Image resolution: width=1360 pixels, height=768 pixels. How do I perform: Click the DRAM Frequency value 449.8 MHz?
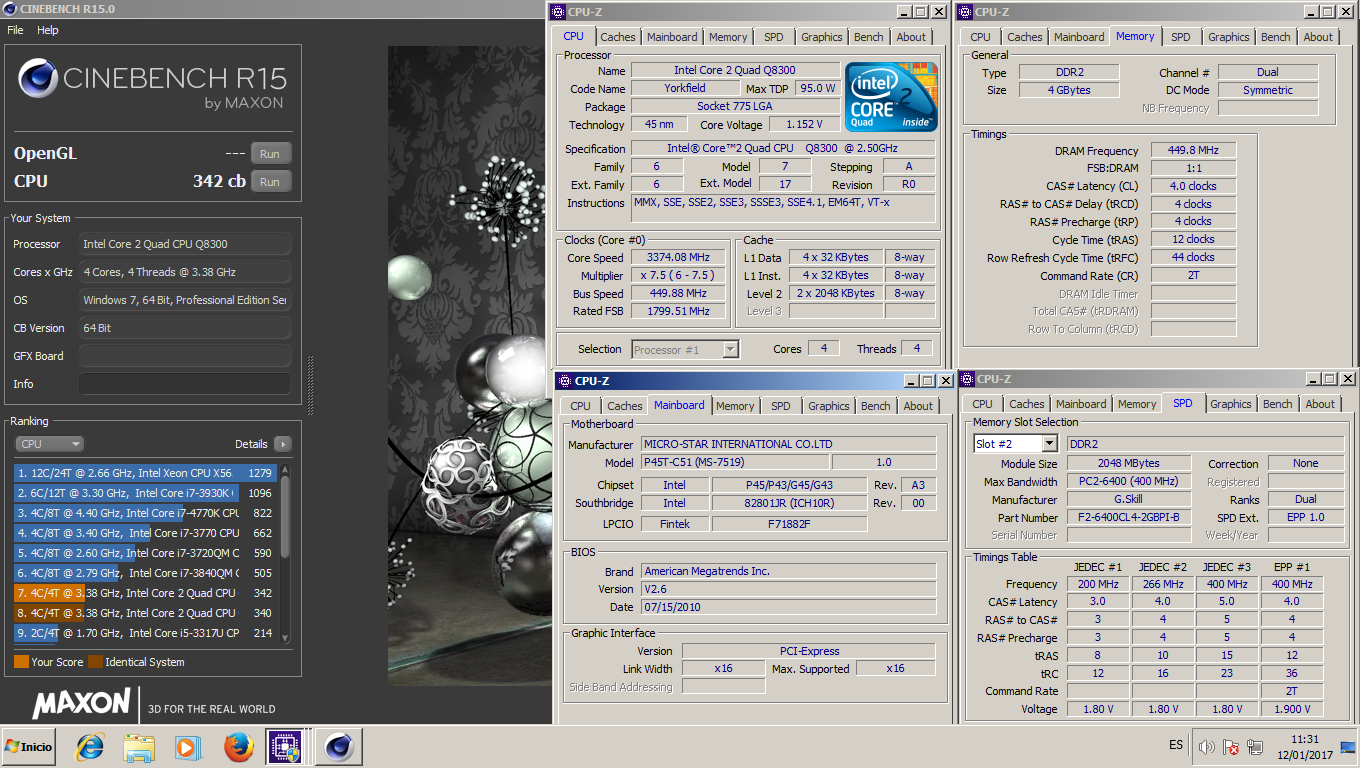[1192, 151]
